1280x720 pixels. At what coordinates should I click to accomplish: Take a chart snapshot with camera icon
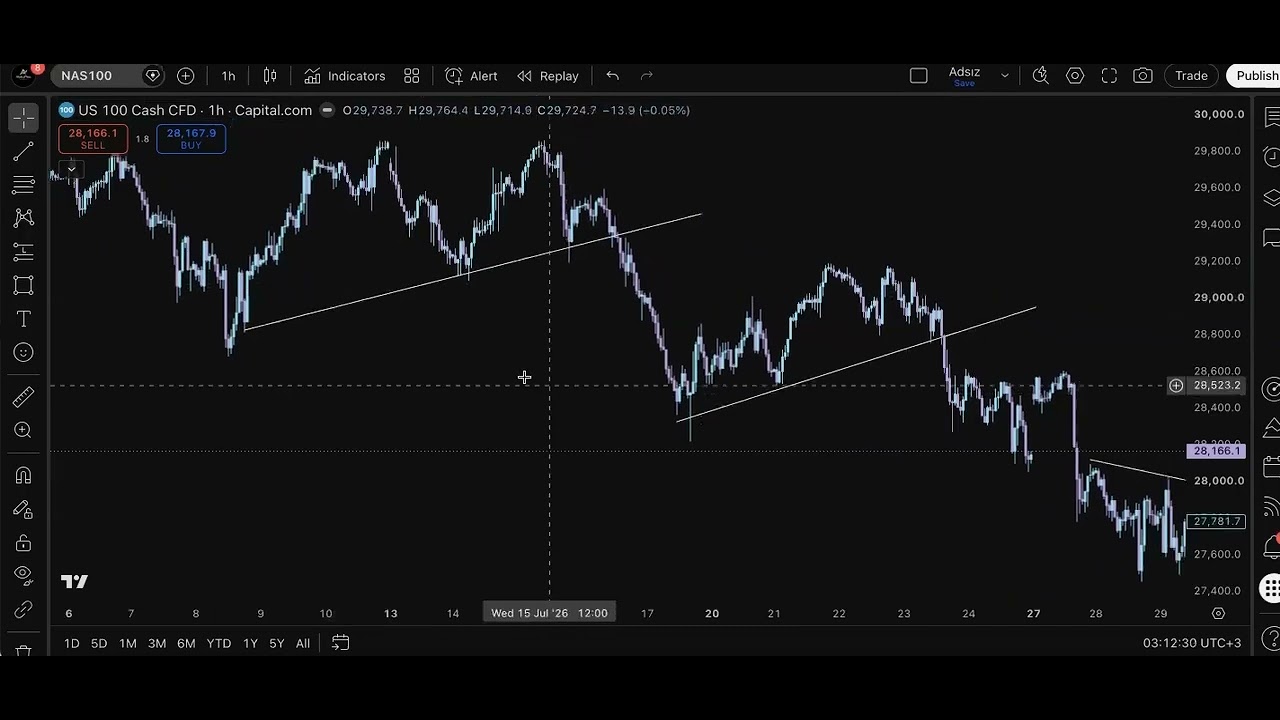click(x=1143, y=76)
